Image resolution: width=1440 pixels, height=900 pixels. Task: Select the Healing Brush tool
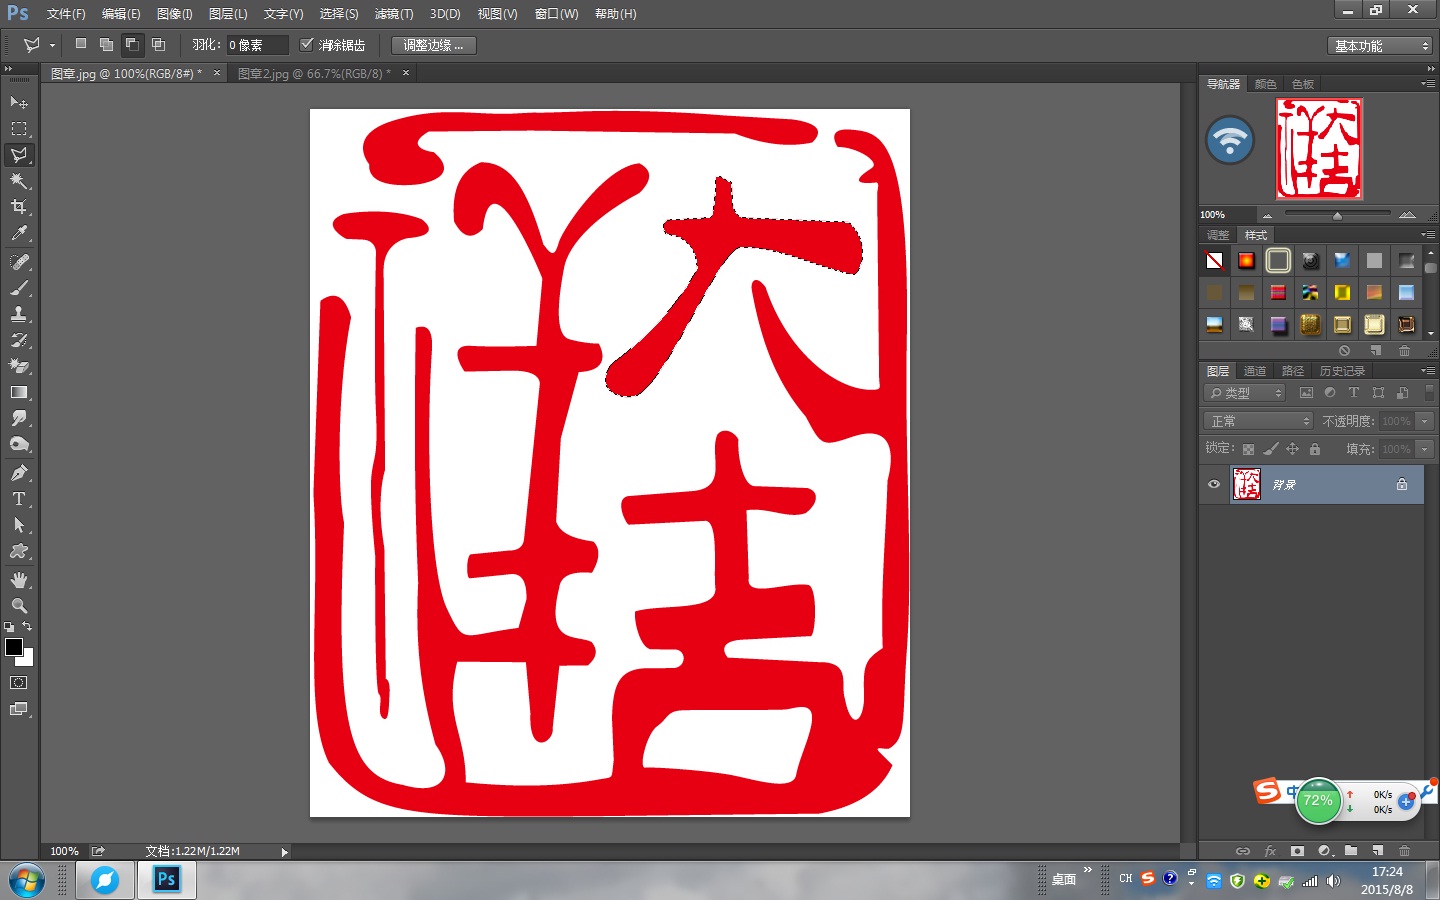(19, 262)
